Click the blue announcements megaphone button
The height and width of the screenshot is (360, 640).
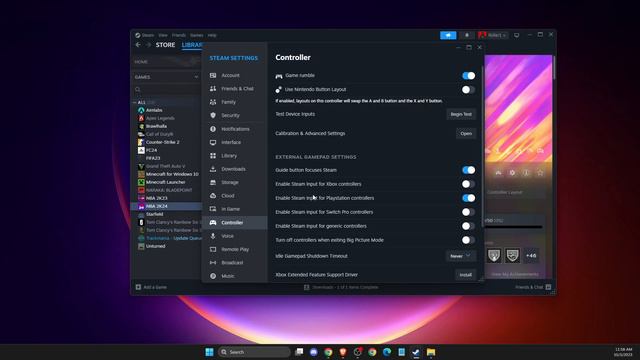[448, 35]
